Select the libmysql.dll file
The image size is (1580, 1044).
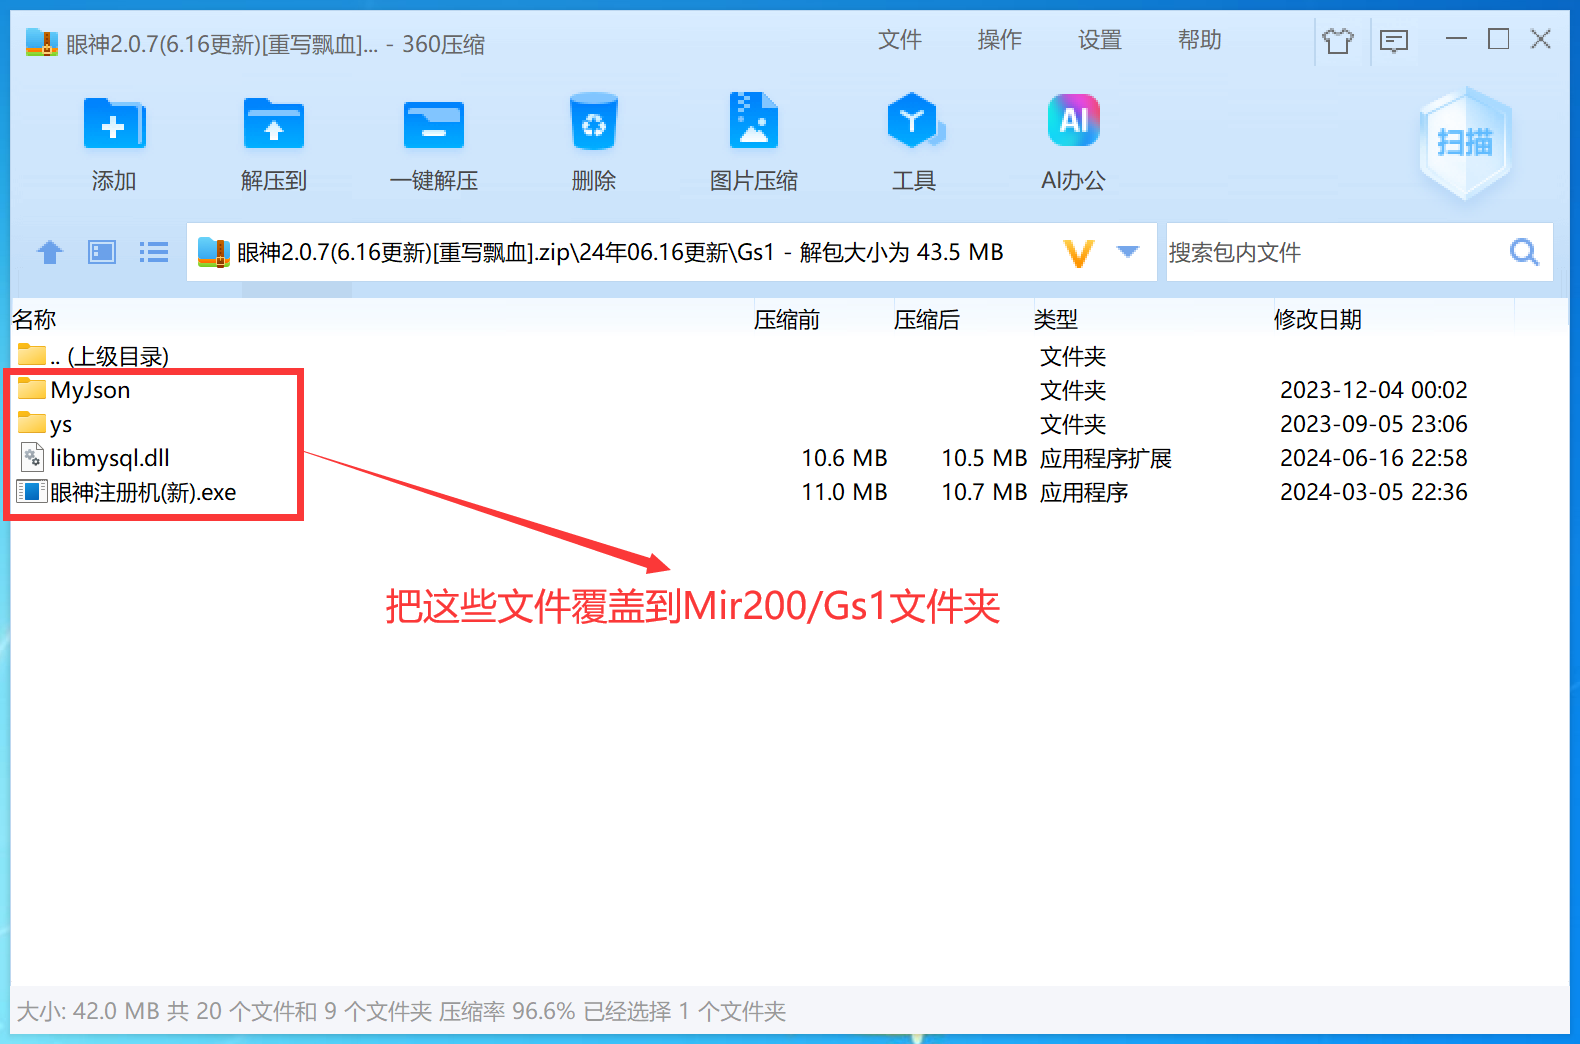(110, 458)
